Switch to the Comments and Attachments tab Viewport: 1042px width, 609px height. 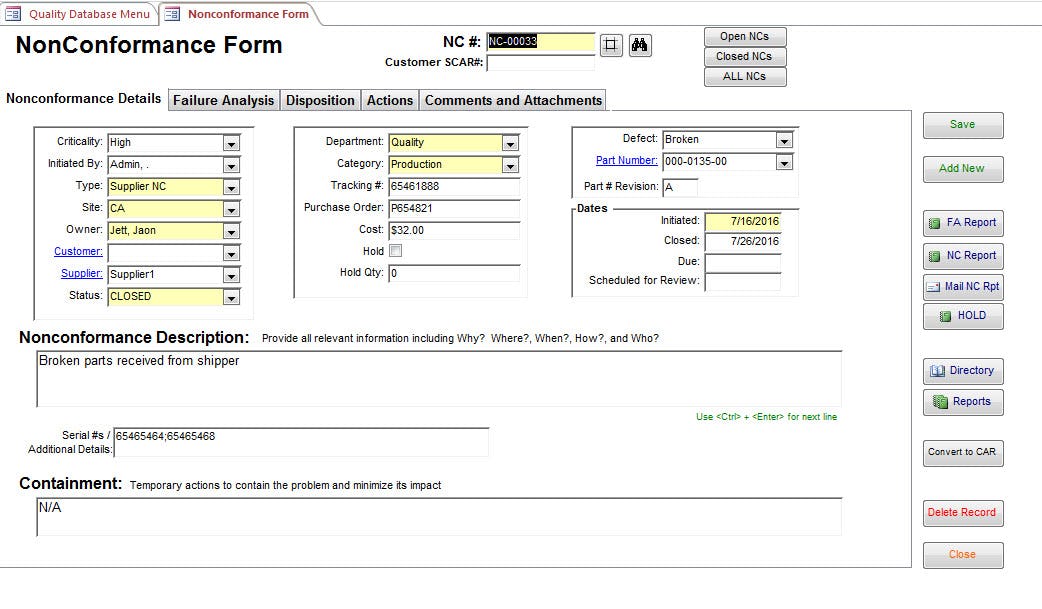[512, 100]
